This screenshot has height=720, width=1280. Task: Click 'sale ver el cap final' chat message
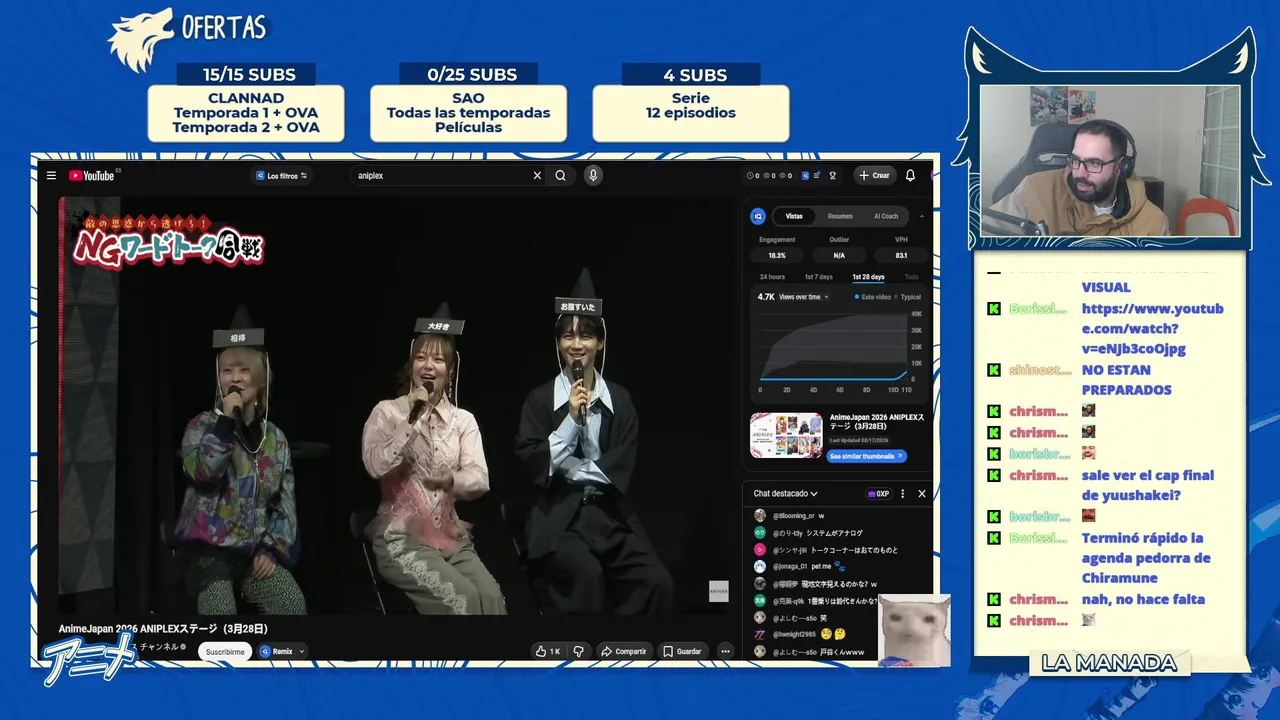point(1147,485)
